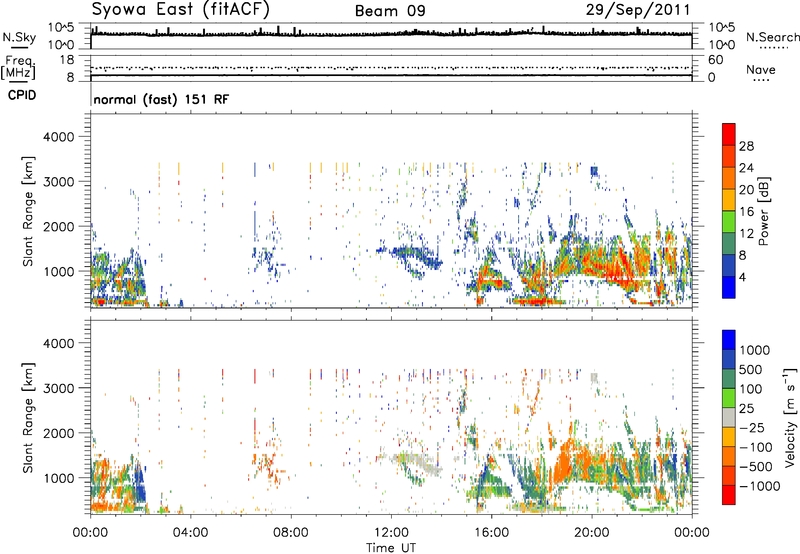Click the '2000' tick of the power panel
The height and width of the screenshot is (554, 800).
[x=58, y=226]
